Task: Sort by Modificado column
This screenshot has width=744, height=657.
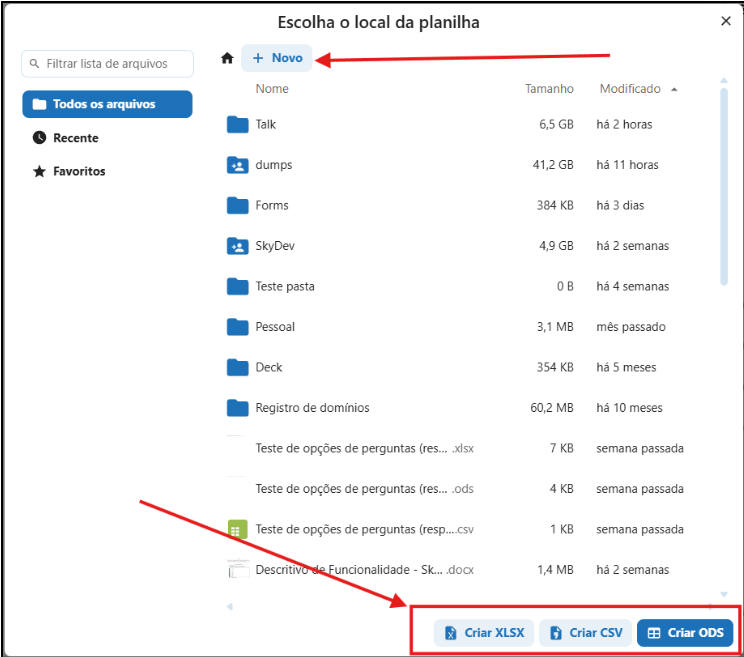Action: pos(630,89)
